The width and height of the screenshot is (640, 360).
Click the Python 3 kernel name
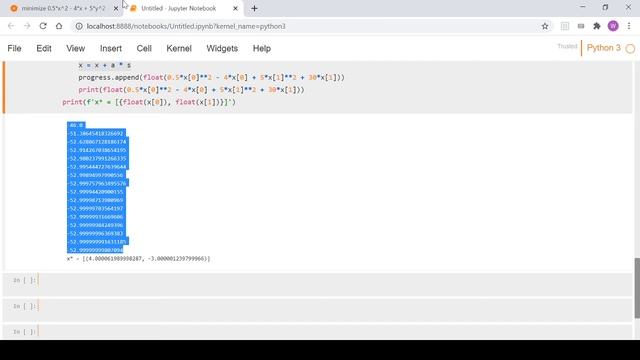603,48
